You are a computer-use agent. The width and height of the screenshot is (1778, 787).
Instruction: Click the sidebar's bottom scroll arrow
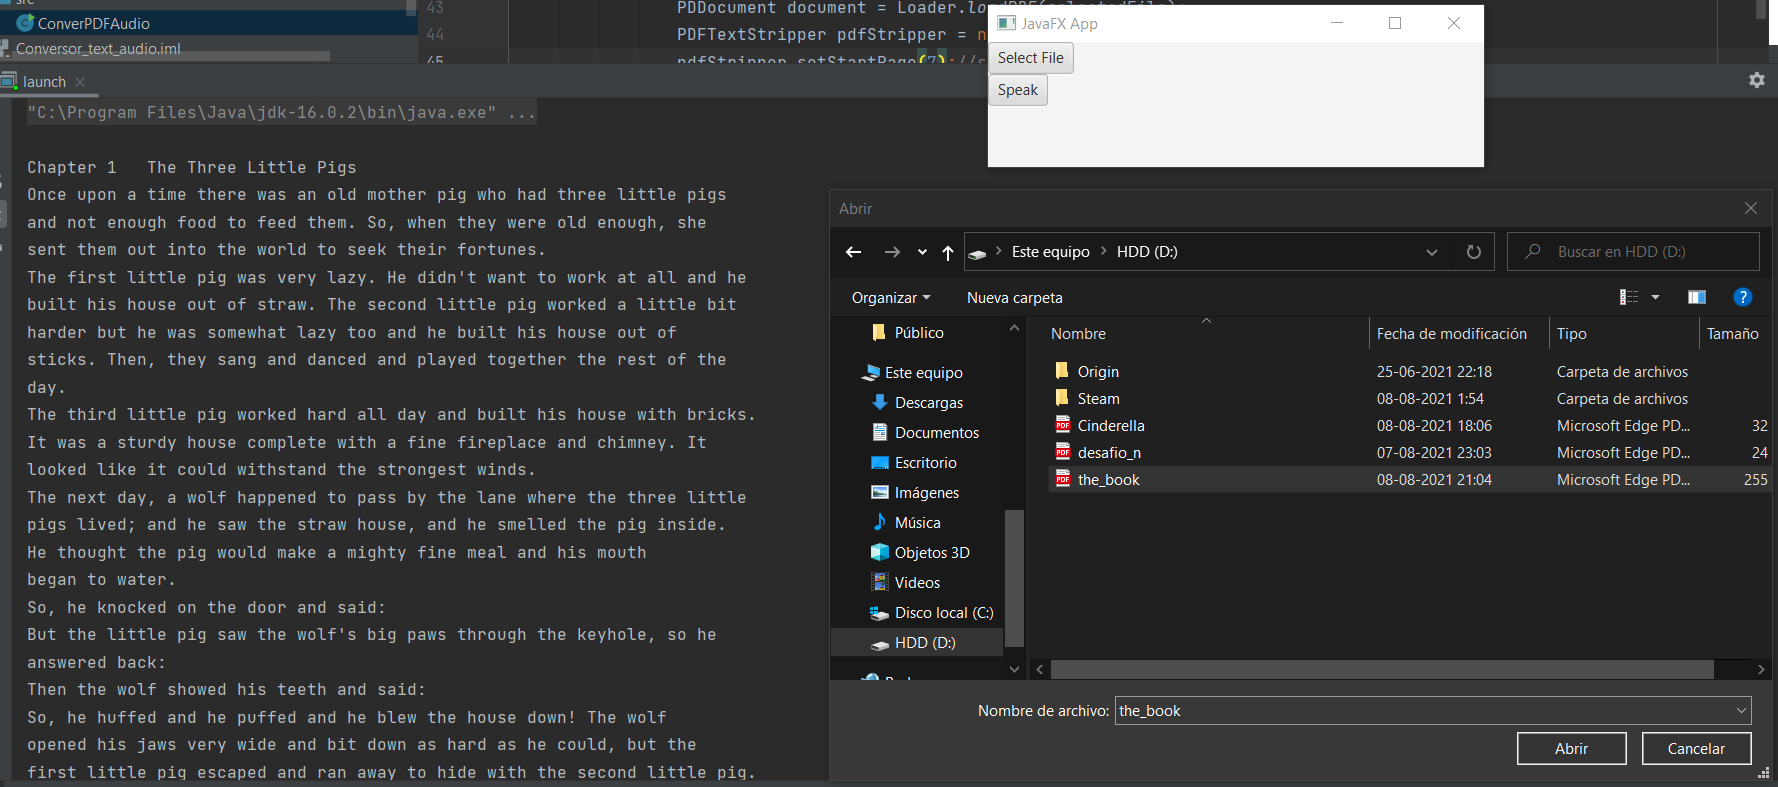point(1014,669)
